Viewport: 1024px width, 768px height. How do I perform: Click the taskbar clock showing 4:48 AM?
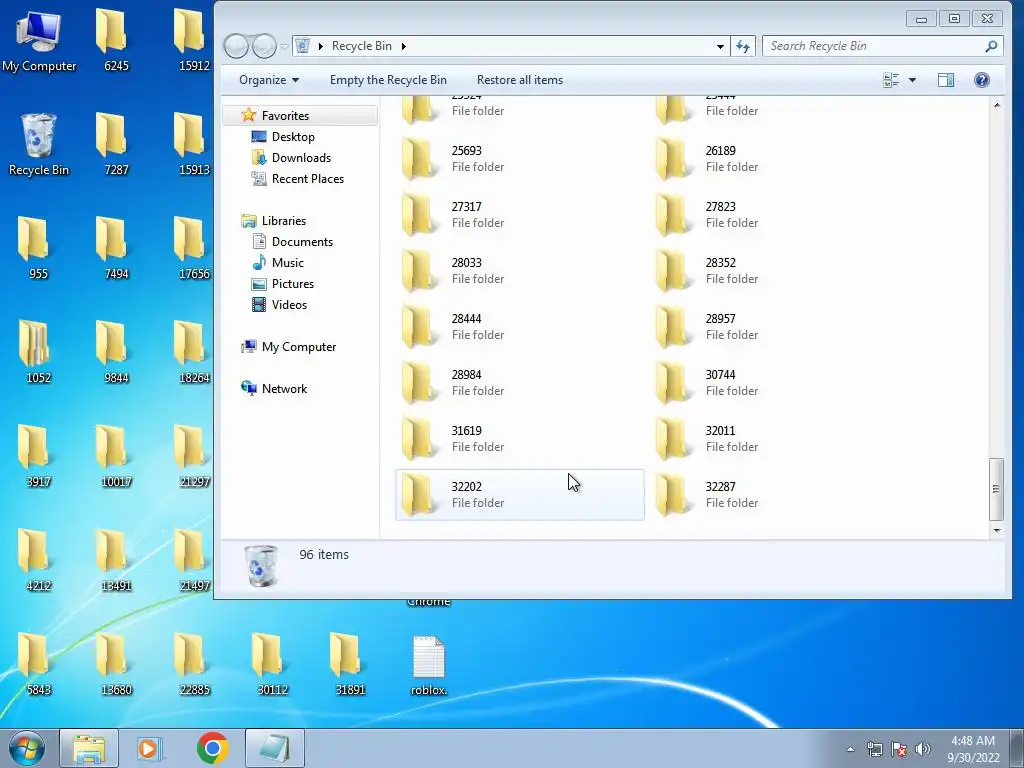[973, 748]
